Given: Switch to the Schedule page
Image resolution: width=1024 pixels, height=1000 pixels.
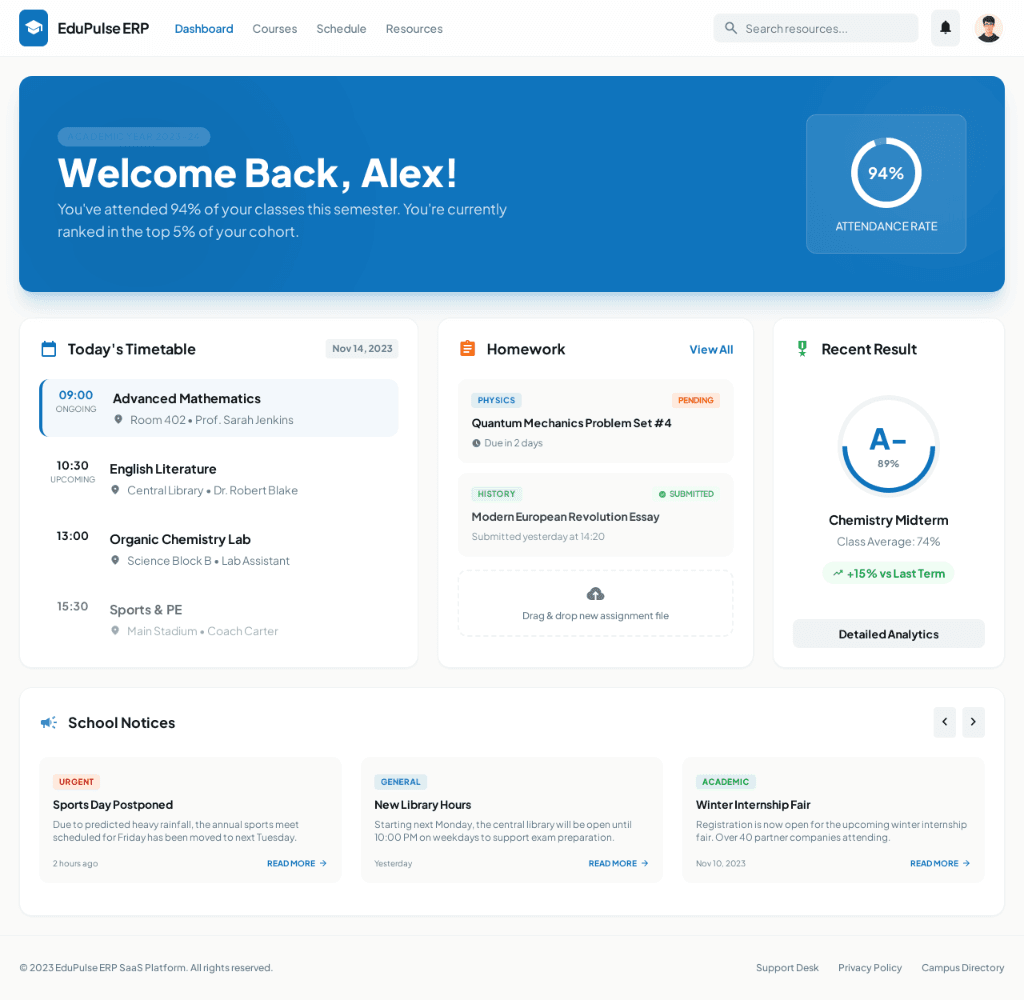Looking at the screenshot, I should pos(341,28).
